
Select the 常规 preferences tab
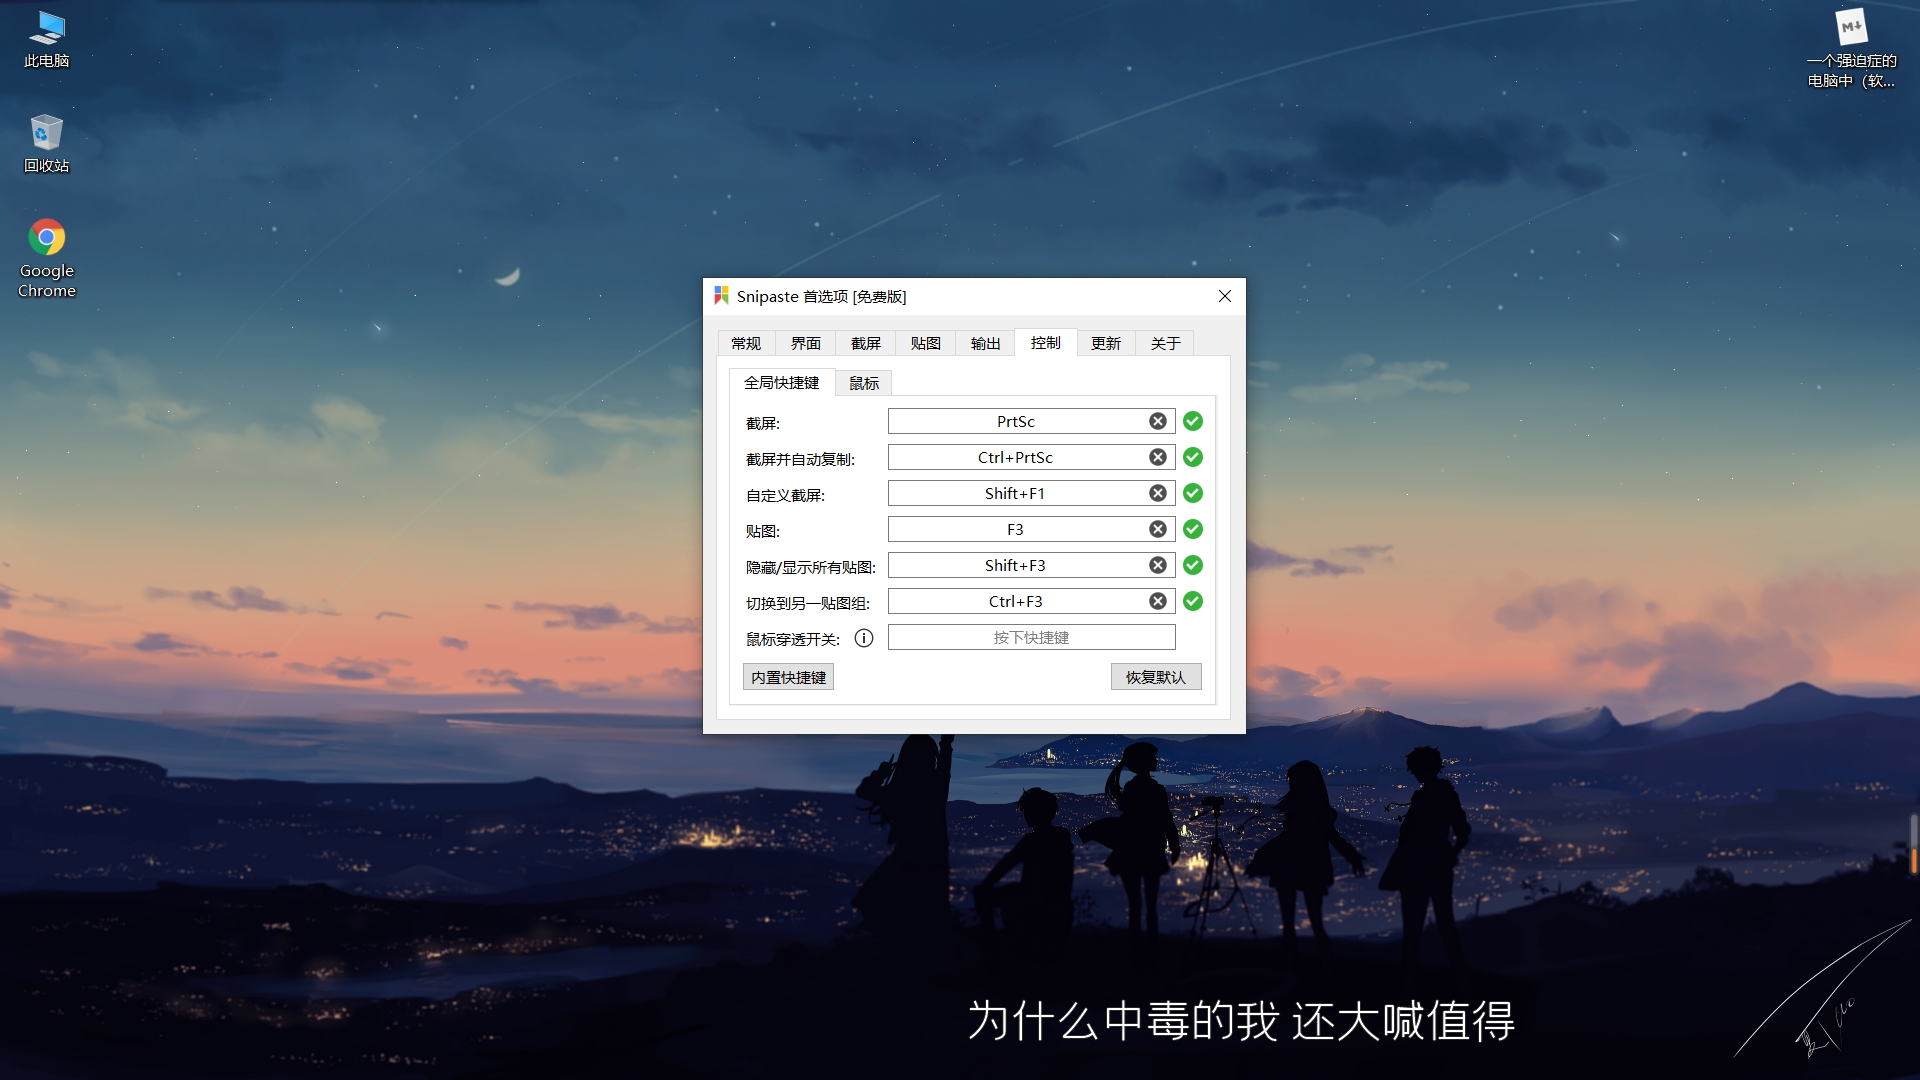(x=745, y=343)
